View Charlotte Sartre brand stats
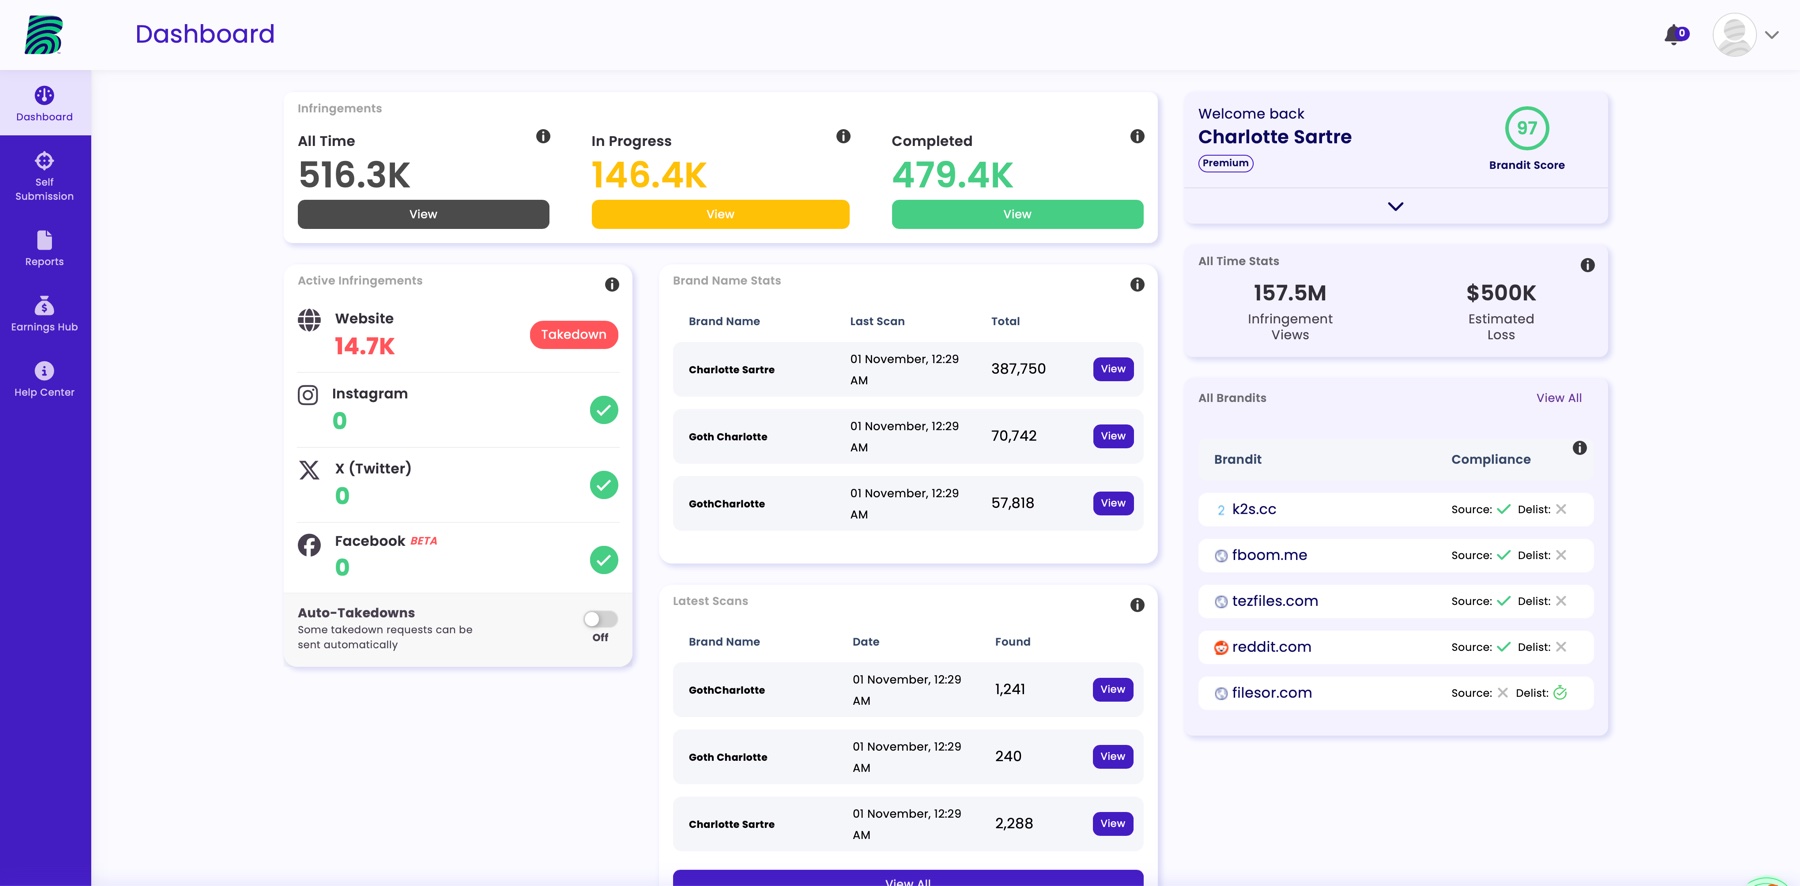This screenshot has width=1800, height=886. (x=1113, y=369)
